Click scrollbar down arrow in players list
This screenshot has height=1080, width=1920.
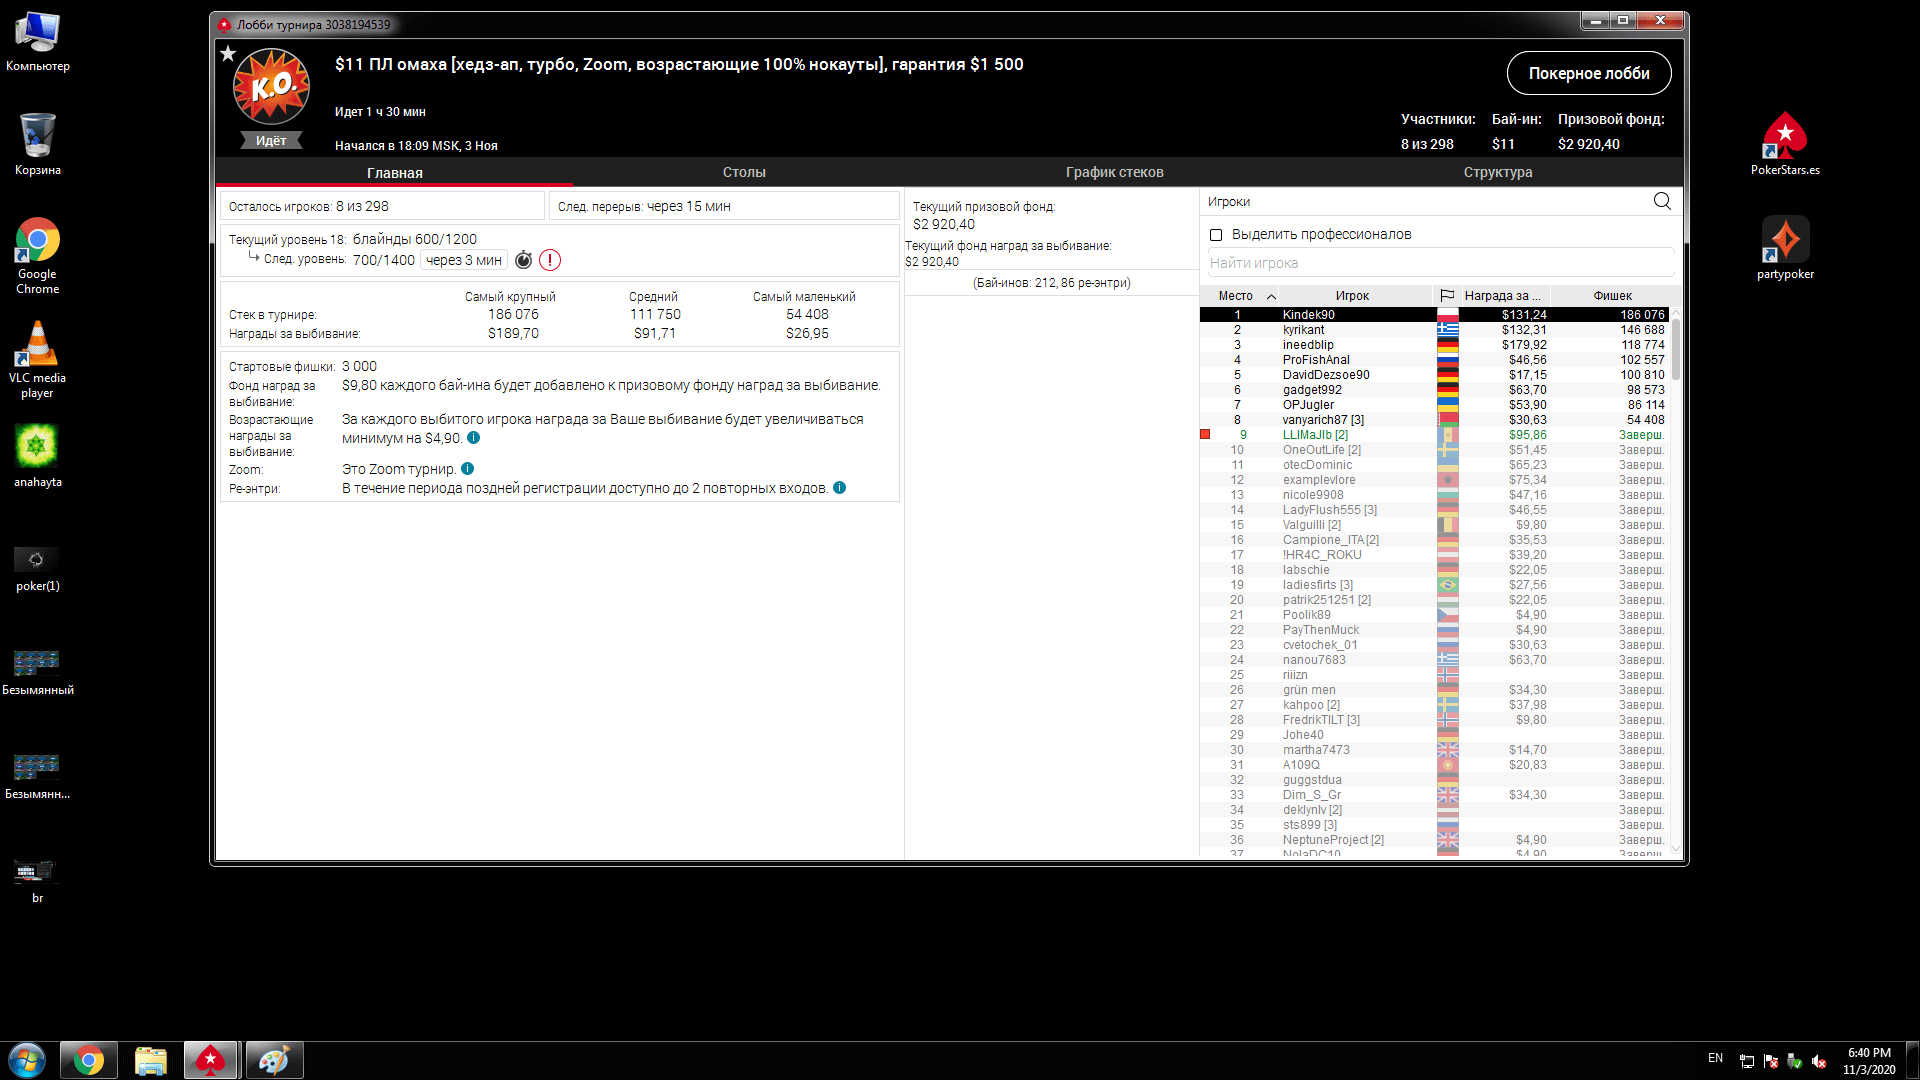coord(1676,848)
